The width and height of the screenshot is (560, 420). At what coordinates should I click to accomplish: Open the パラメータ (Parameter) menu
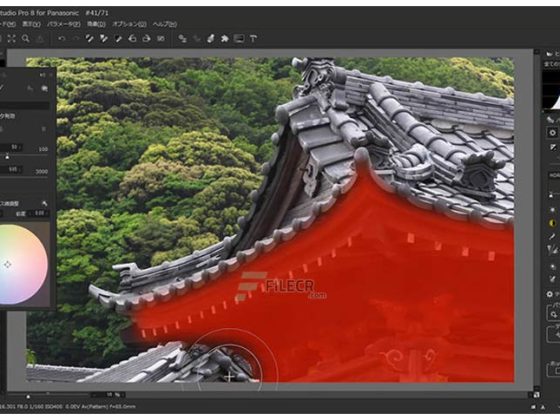click(x=64, y=24)
